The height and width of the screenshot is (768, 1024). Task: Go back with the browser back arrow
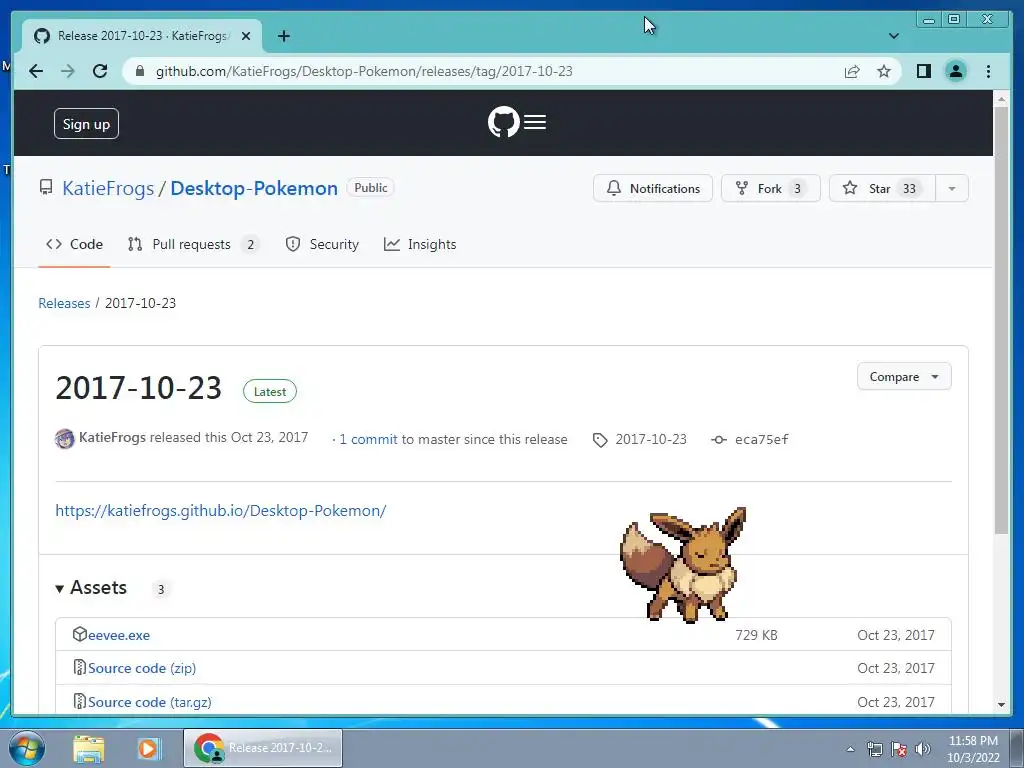pos(36,71)
